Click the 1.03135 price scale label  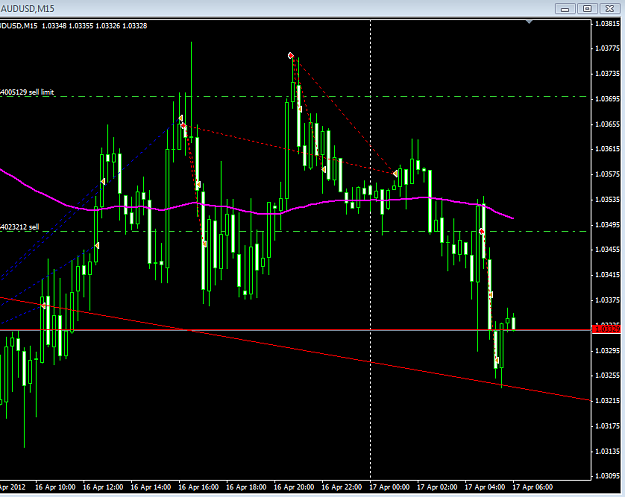click(x=607, y=451)
